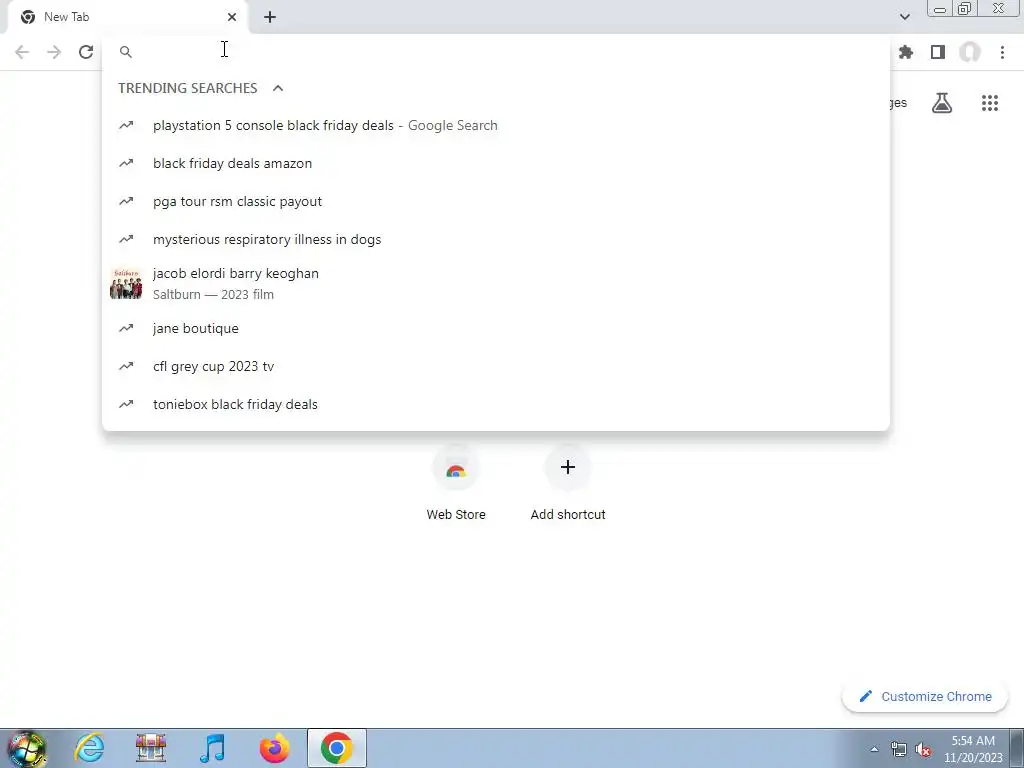Collapse the Trending Searches section
This screenshot has height=768, width=1024.
coord(278,88)
